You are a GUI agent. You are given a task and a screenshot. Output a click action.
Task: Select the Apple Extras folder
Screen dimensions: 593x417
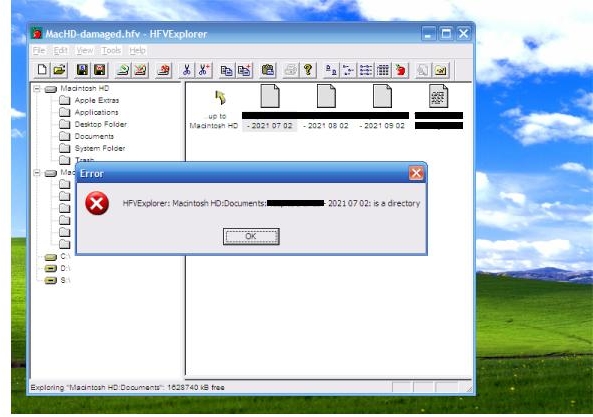click(97, 100)
